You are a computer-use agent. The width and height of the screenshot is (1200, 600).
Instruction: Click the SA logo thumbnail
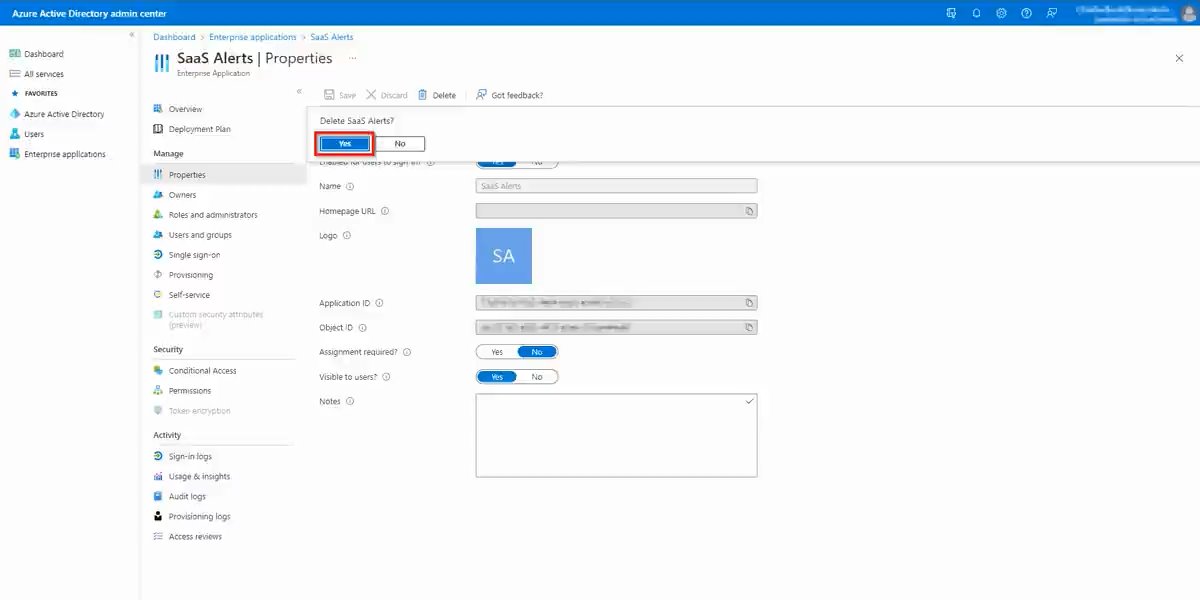pos(504,256)
